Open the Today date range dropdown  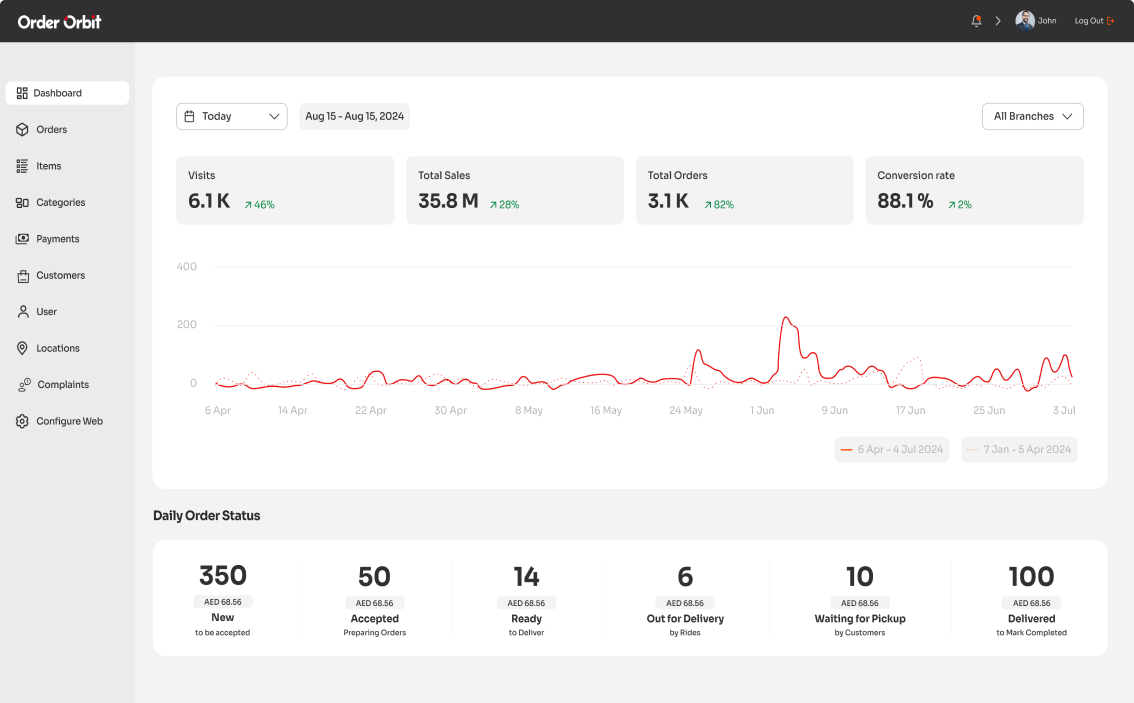[x=231, y=116]
